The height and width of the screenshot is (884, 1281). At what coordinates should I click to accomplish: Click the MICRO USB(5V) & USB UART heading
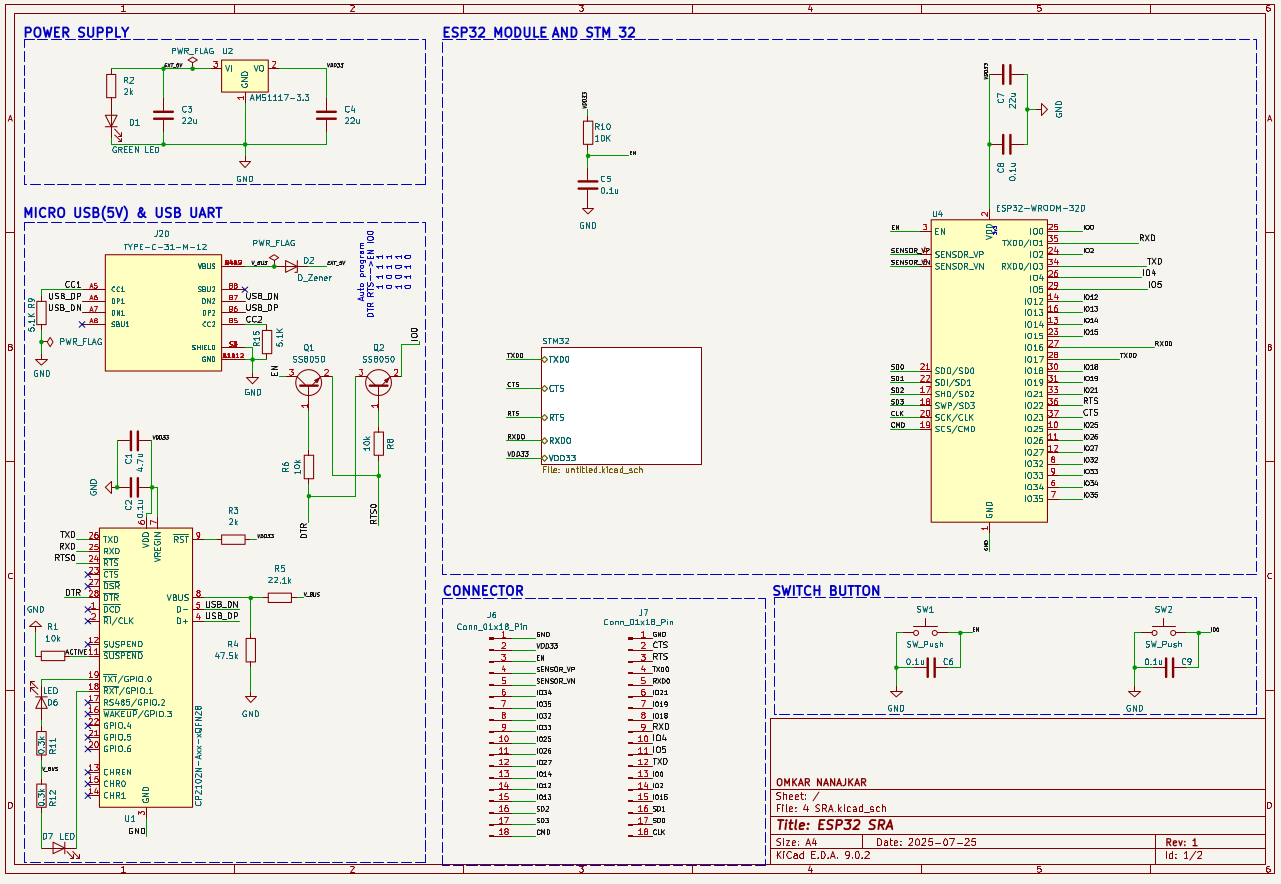[x=123, y=213]
